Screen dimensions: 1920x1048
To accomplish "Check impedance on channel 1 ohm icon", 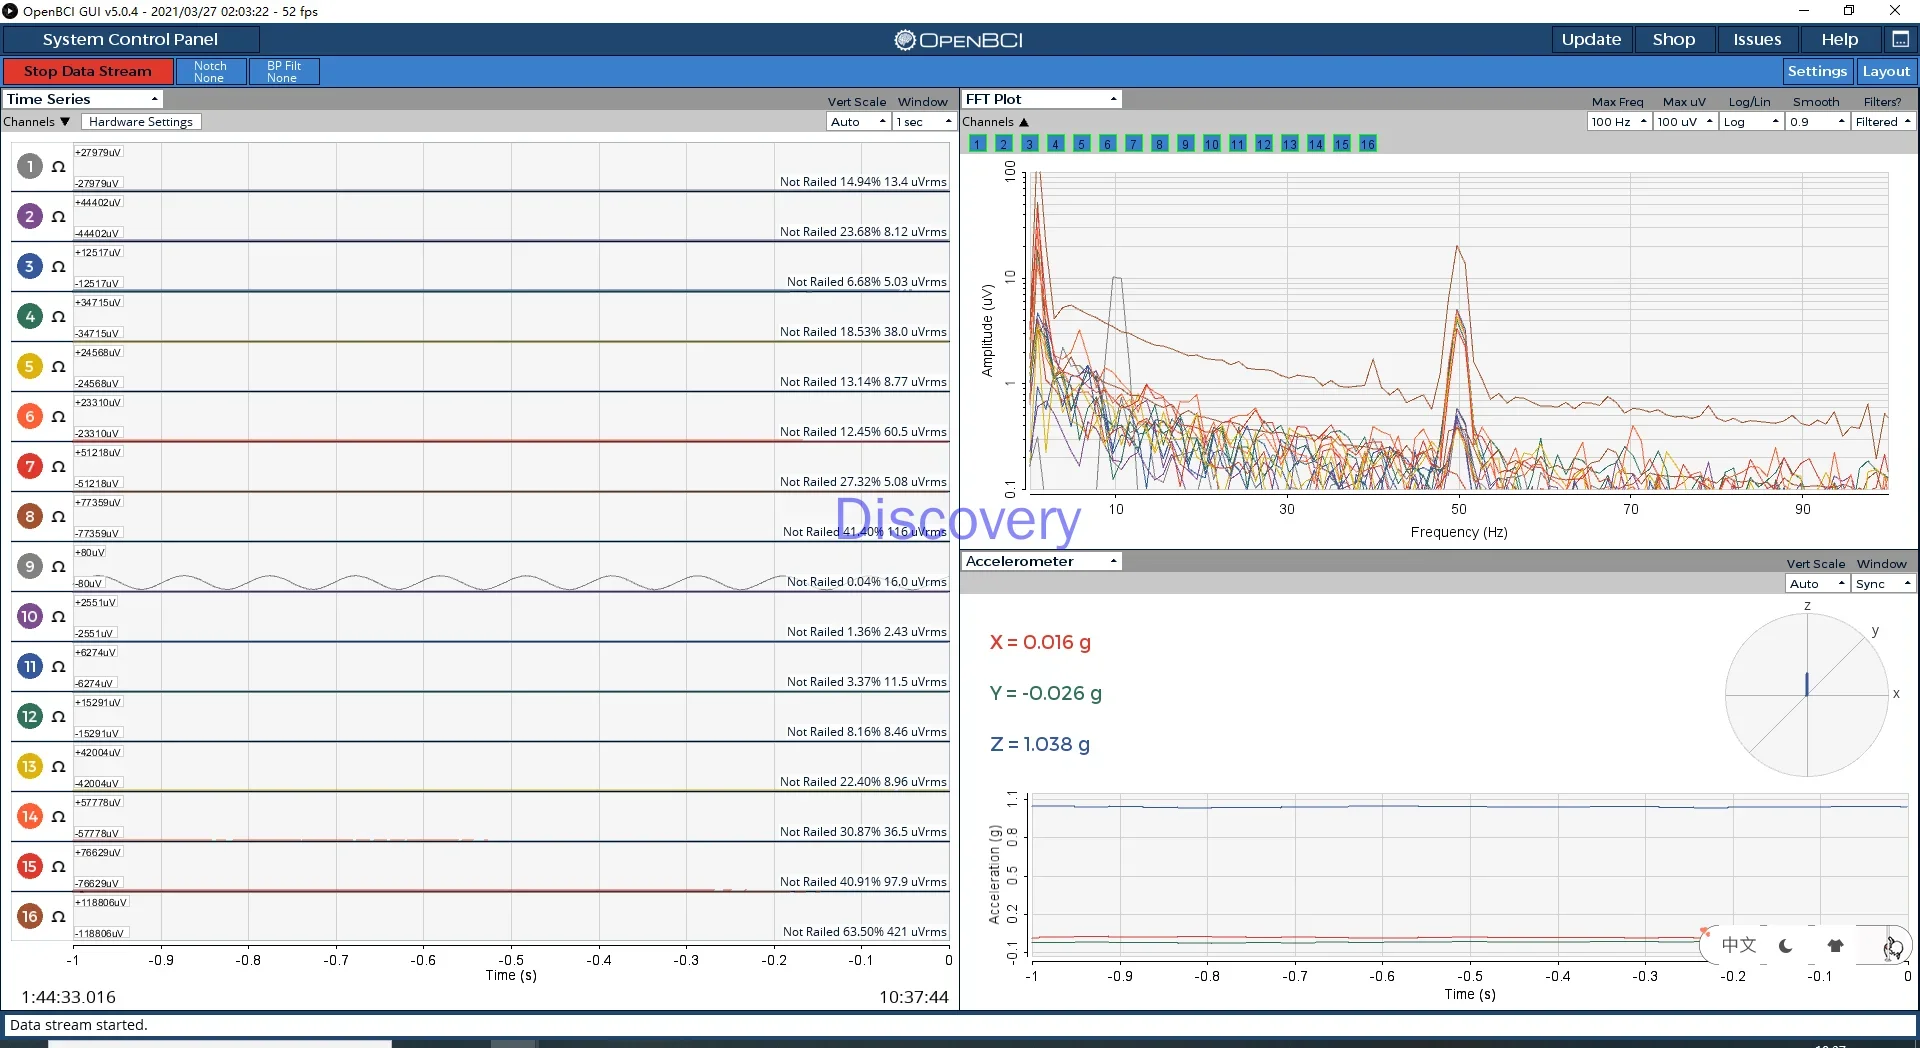I will (58, 167).
